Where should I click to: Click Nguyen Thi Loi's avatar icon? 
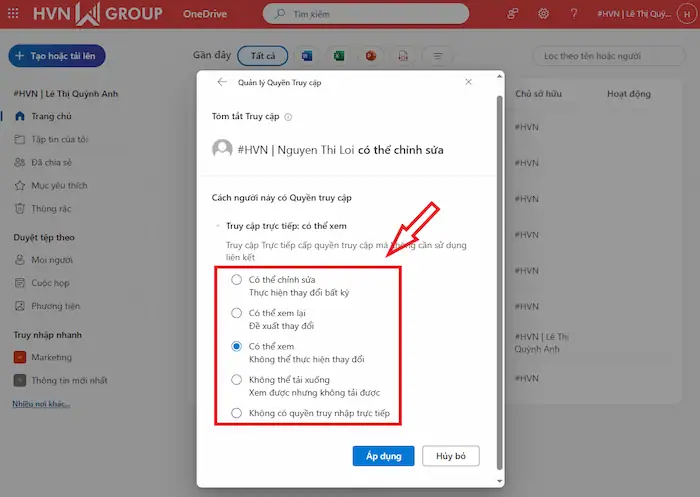[x=222, y=149]
